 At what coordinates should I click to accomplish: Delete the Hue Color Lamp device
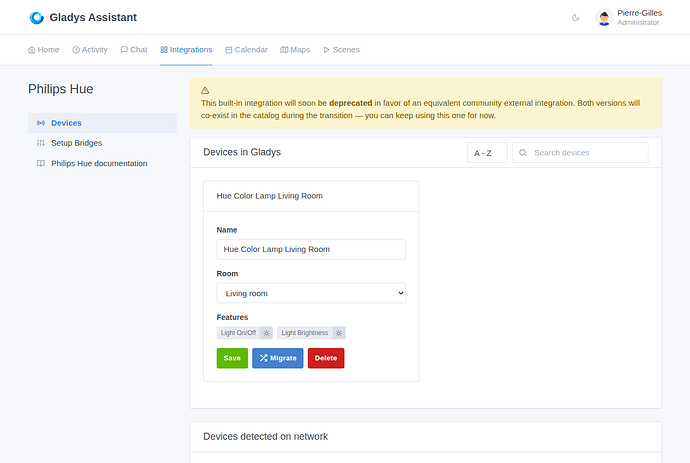pos(326,358)
